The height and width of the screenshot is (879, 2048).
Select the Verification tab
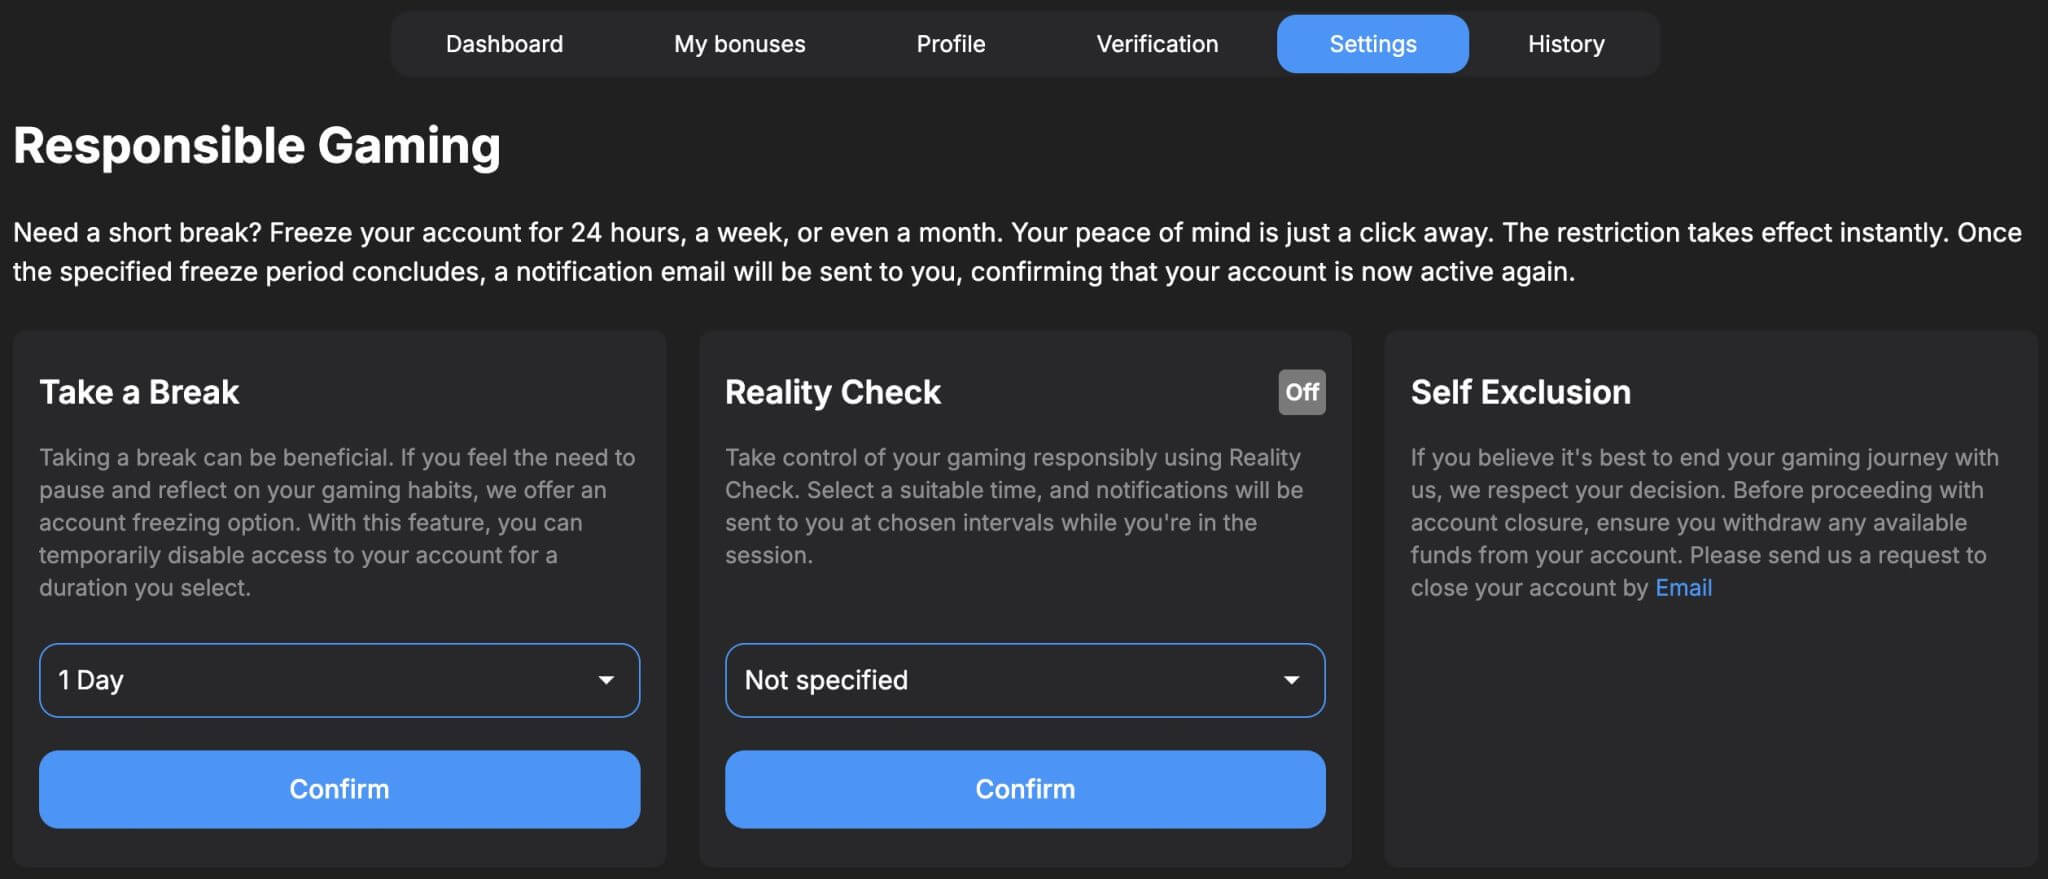point(1157,44)
